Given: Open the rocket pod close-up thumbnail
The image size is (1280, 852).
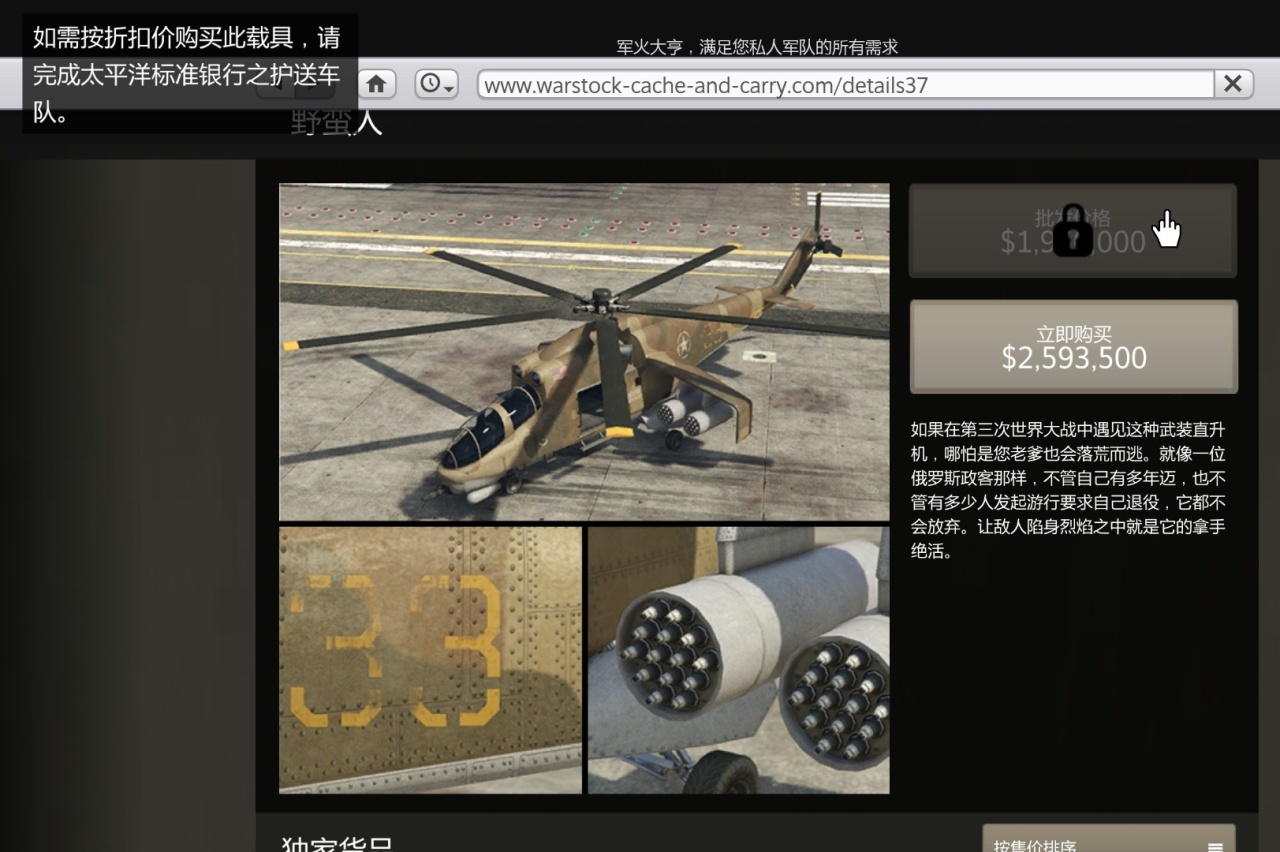Looking at the screenshot, I should coord(738,660).
